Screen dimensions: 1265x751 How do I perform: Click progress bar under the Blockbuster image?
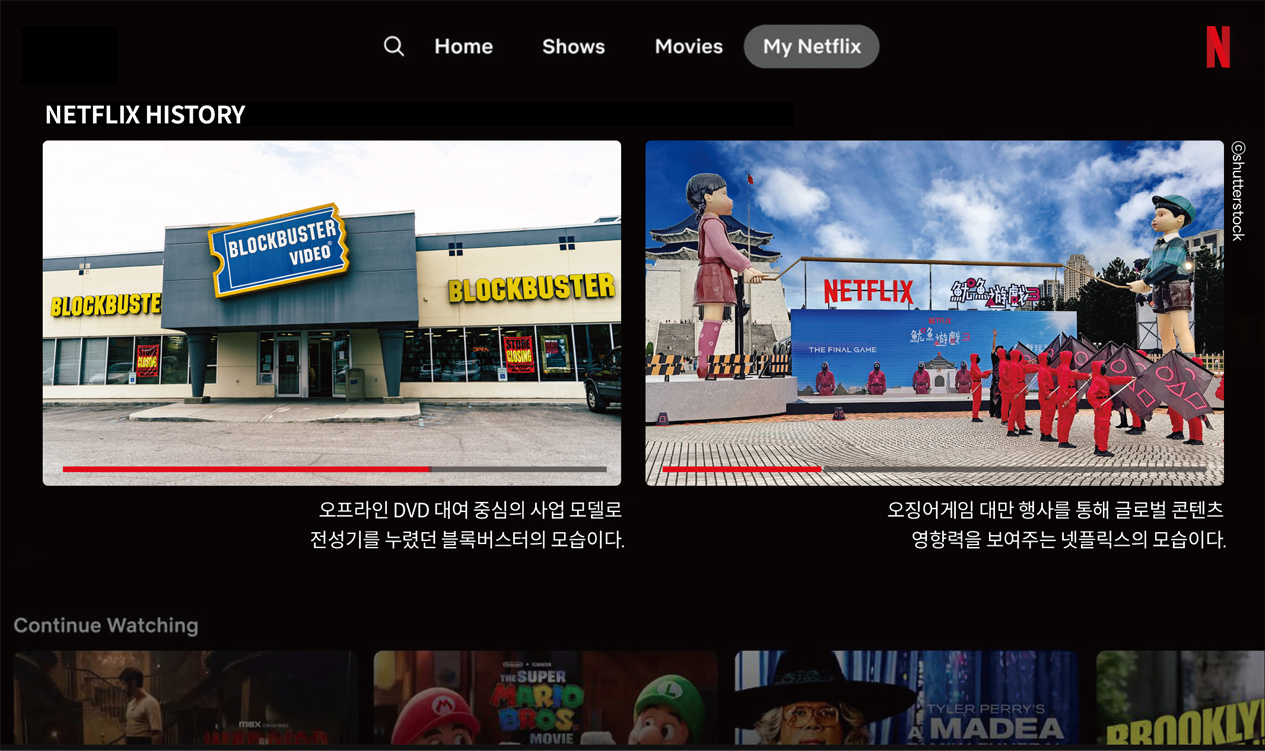click(334, 468)
